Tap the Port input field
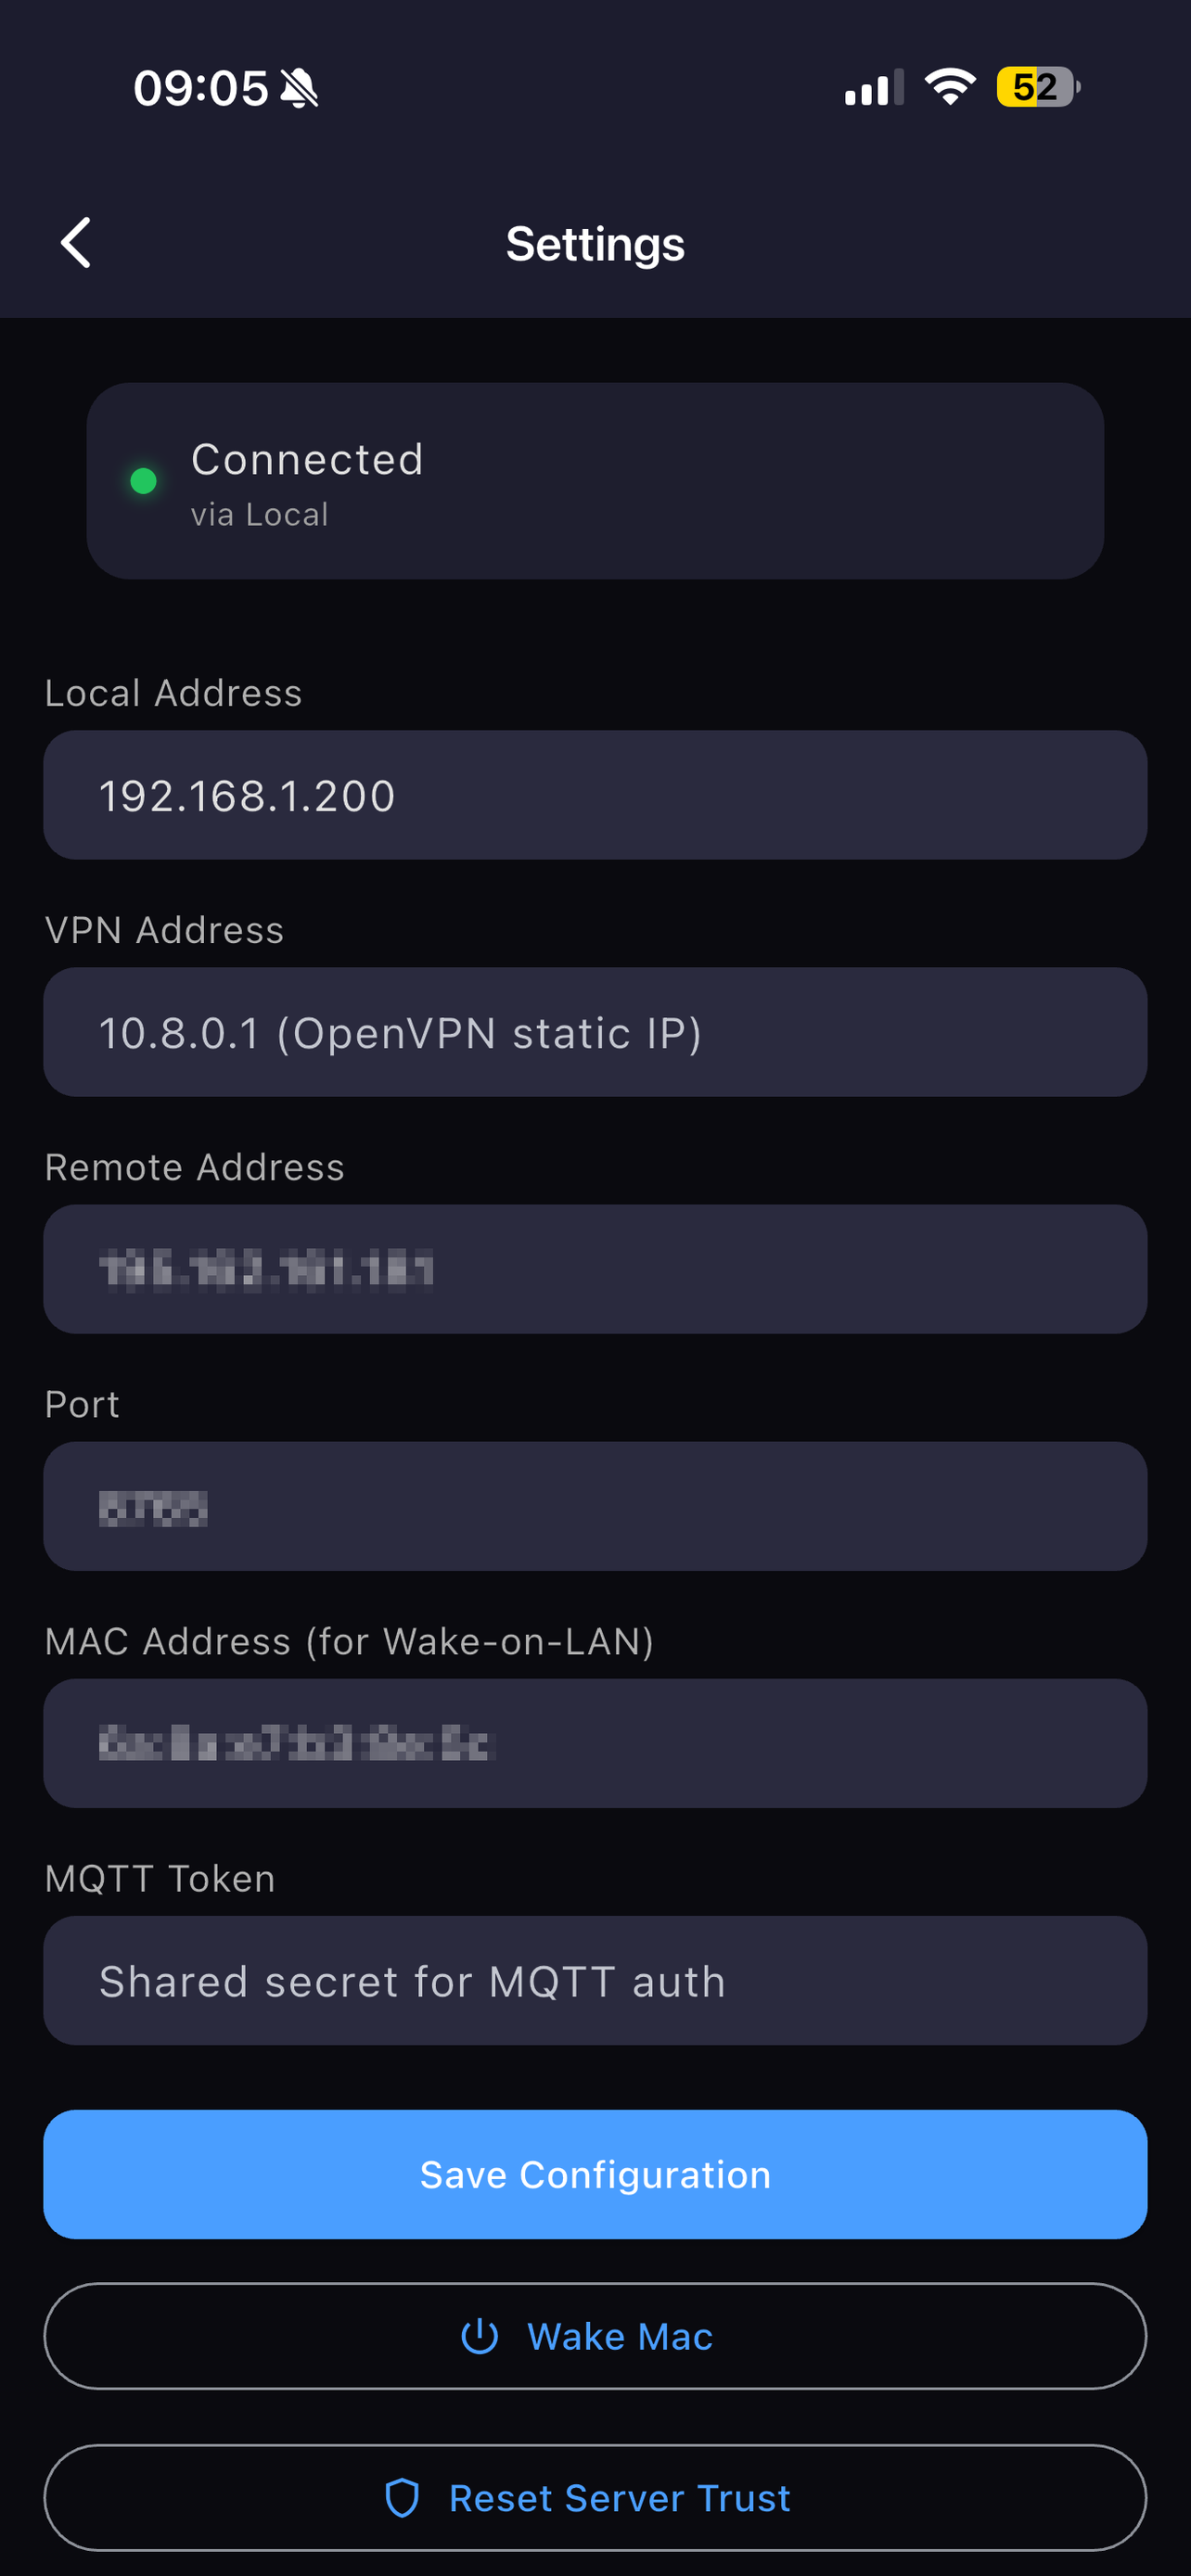Viewport: 1191px width, 2576px height. click(595, 1506)
